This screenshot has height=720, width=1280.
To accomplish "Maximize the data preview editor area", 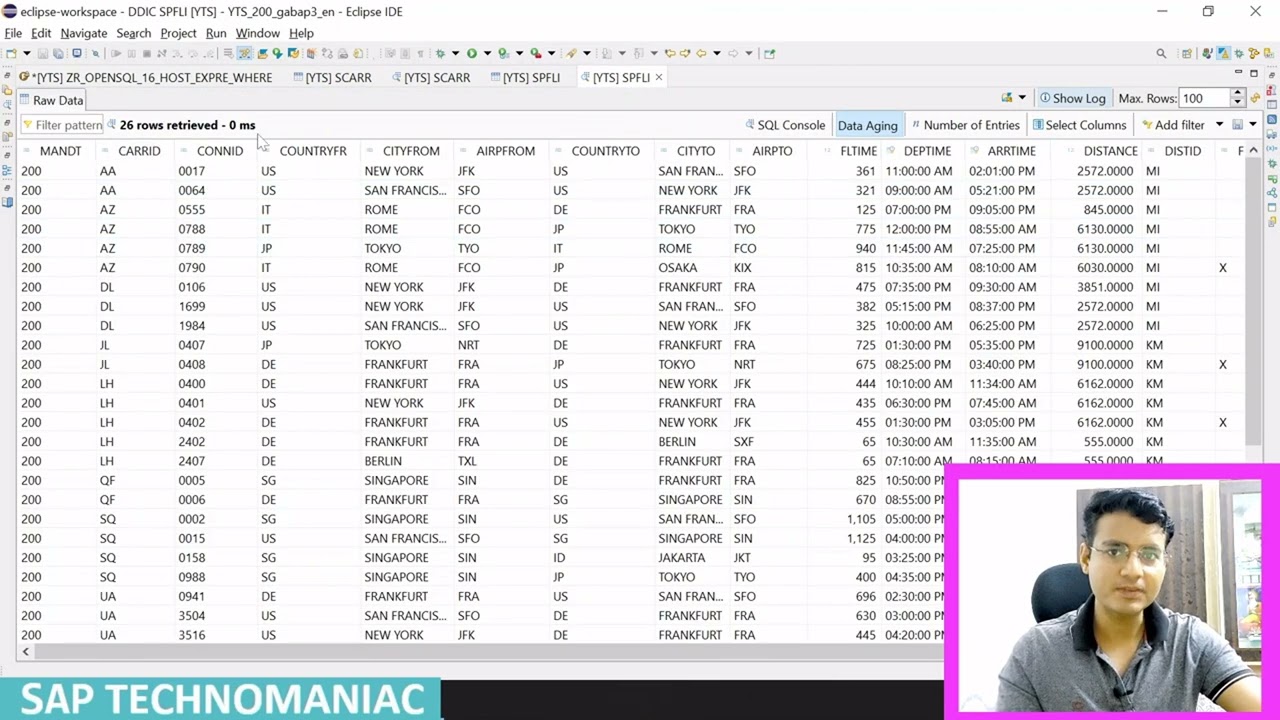I will (1254, 72).
